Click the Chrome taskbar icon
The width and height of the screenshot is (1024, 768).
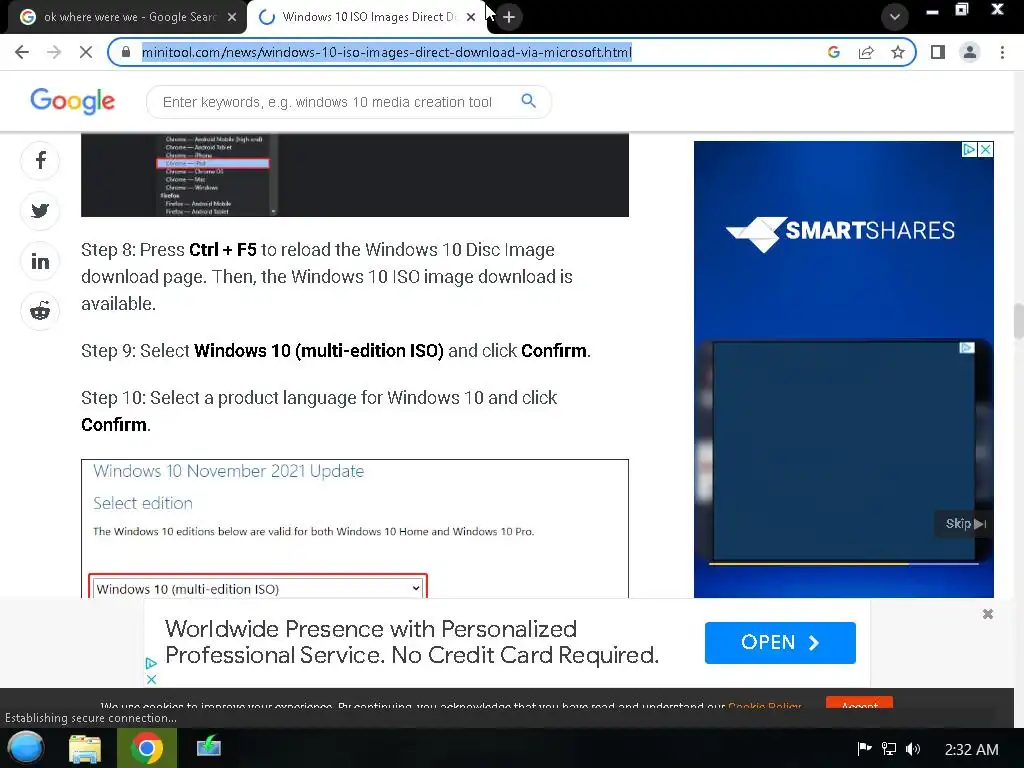pyautogui.click(x=146, y=748)
